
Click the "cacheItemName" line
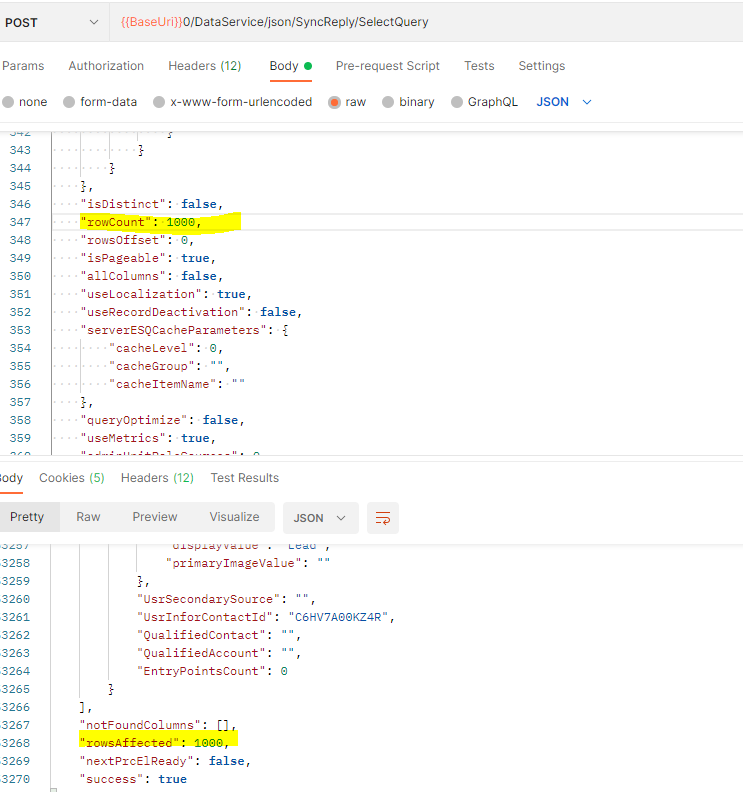[x=177, y=384]
